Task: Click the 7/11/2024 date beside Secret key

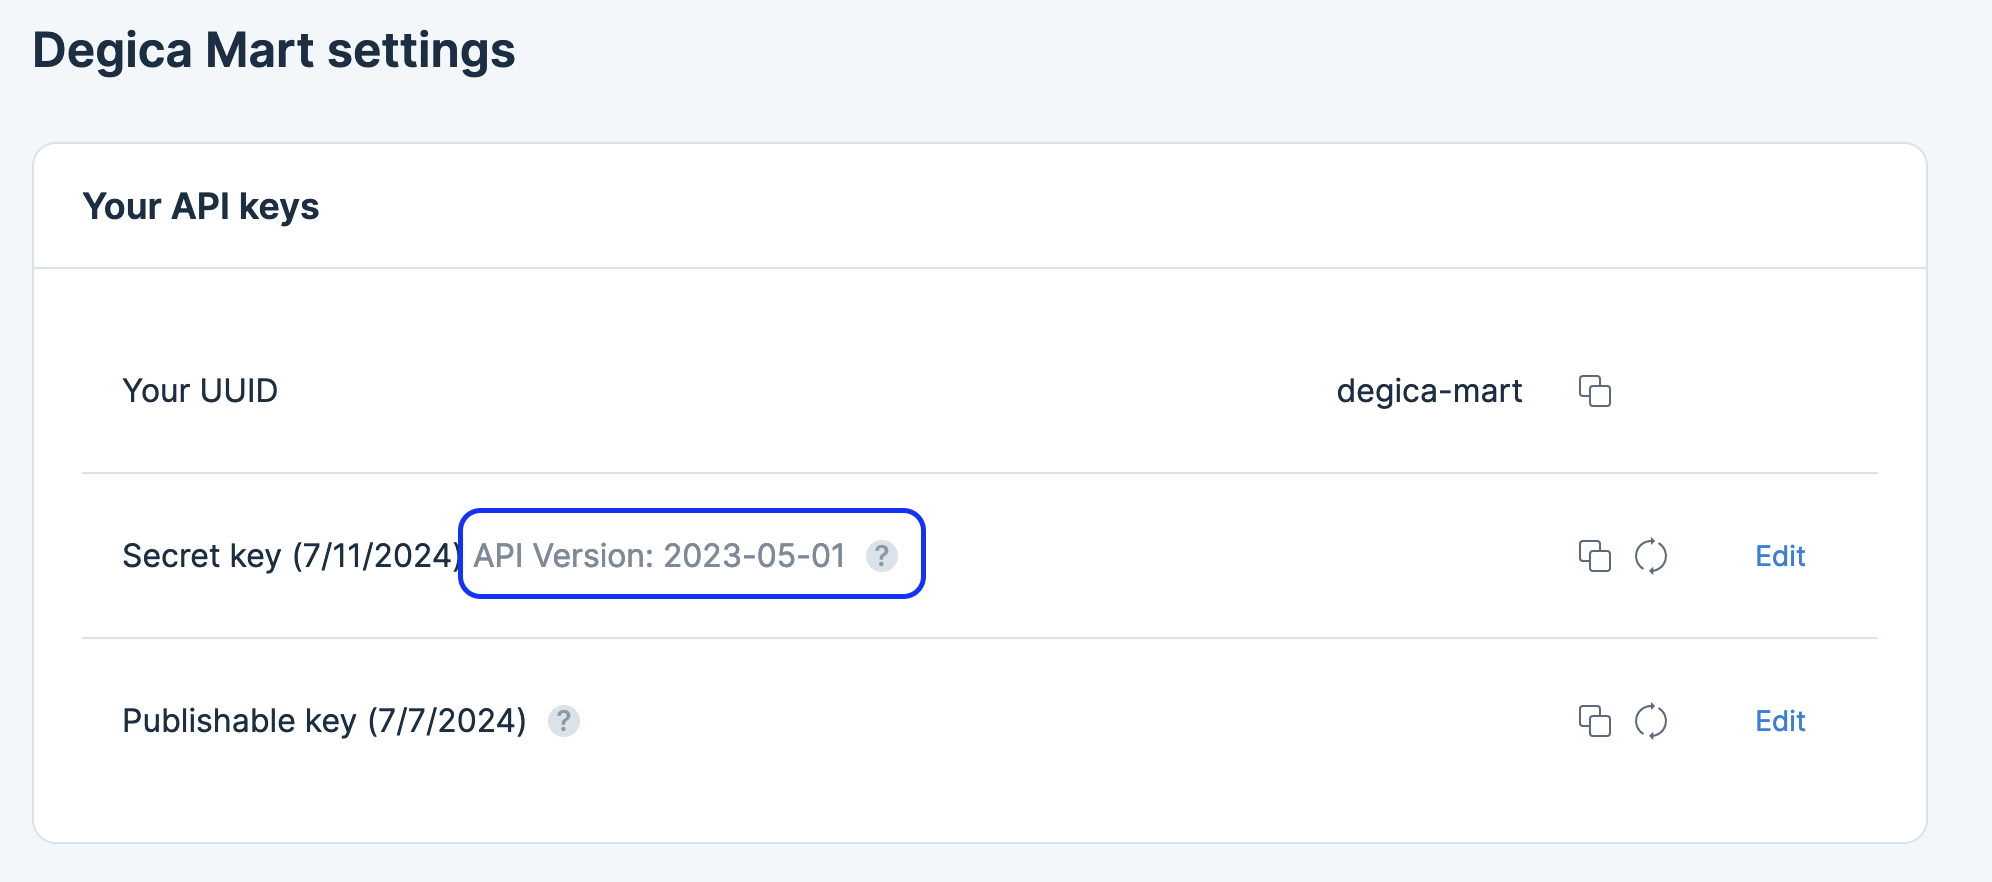Action: pos(376,556)
